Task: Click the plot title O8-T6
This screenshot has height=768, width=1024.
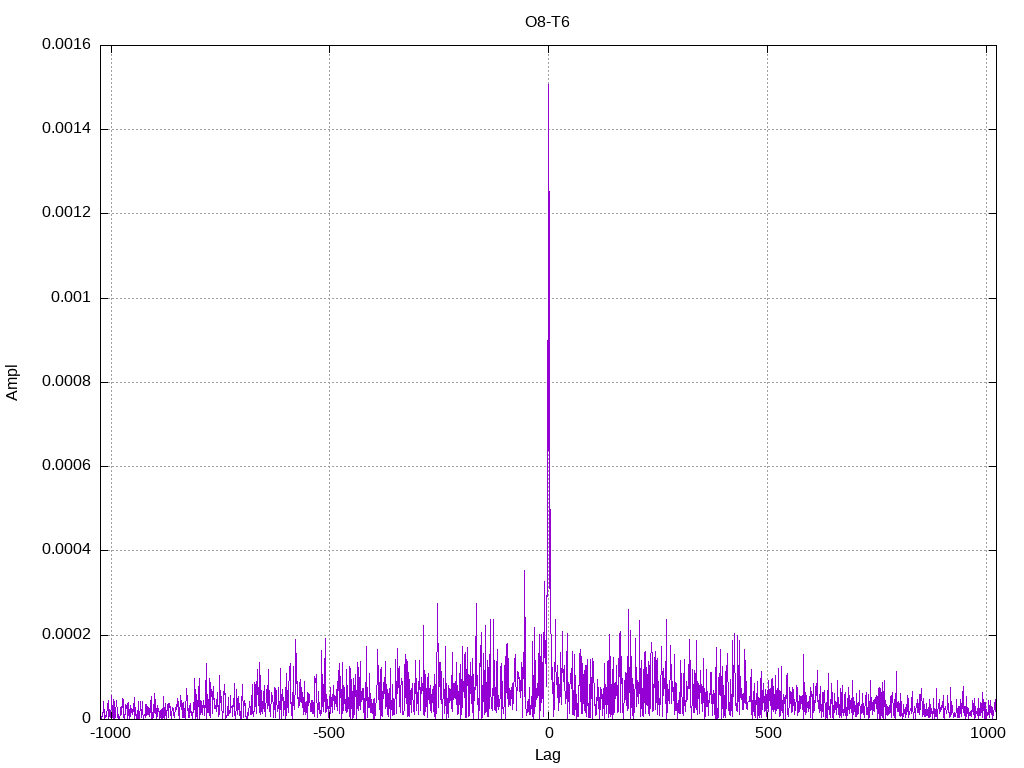Action: pos(547,22)
